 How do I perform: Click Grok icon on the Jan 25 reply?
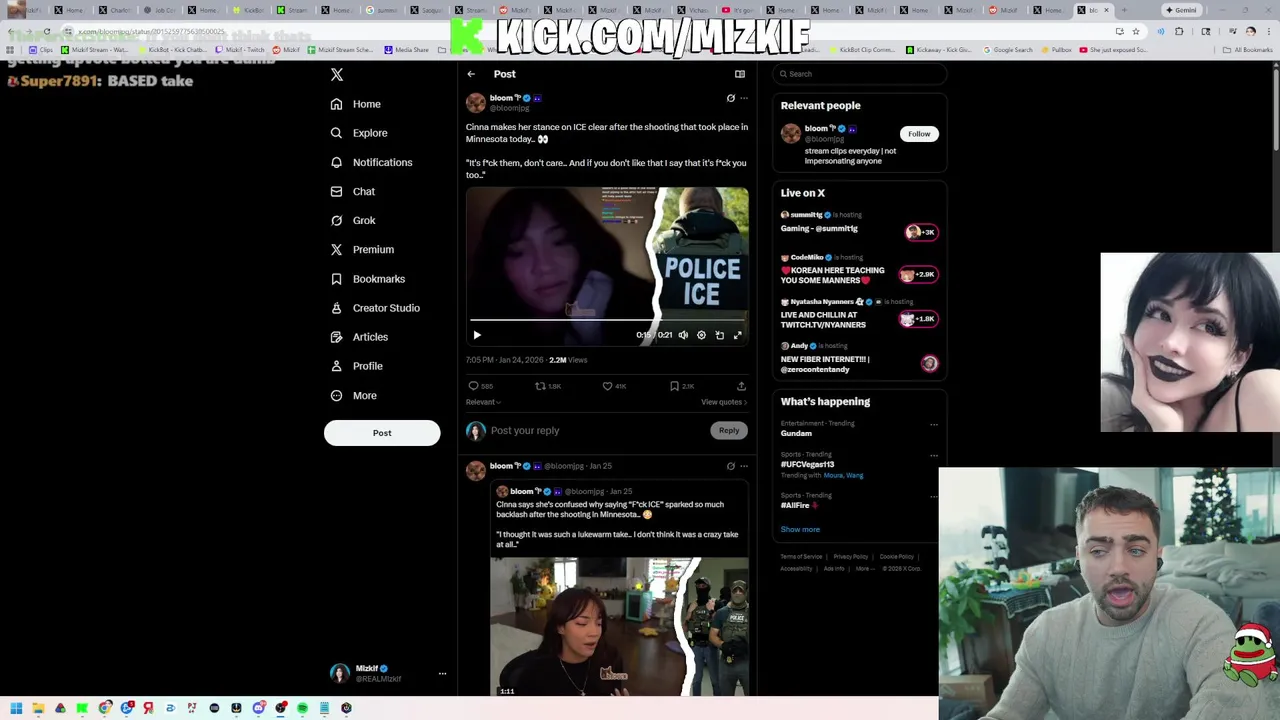tap(730, 466)
